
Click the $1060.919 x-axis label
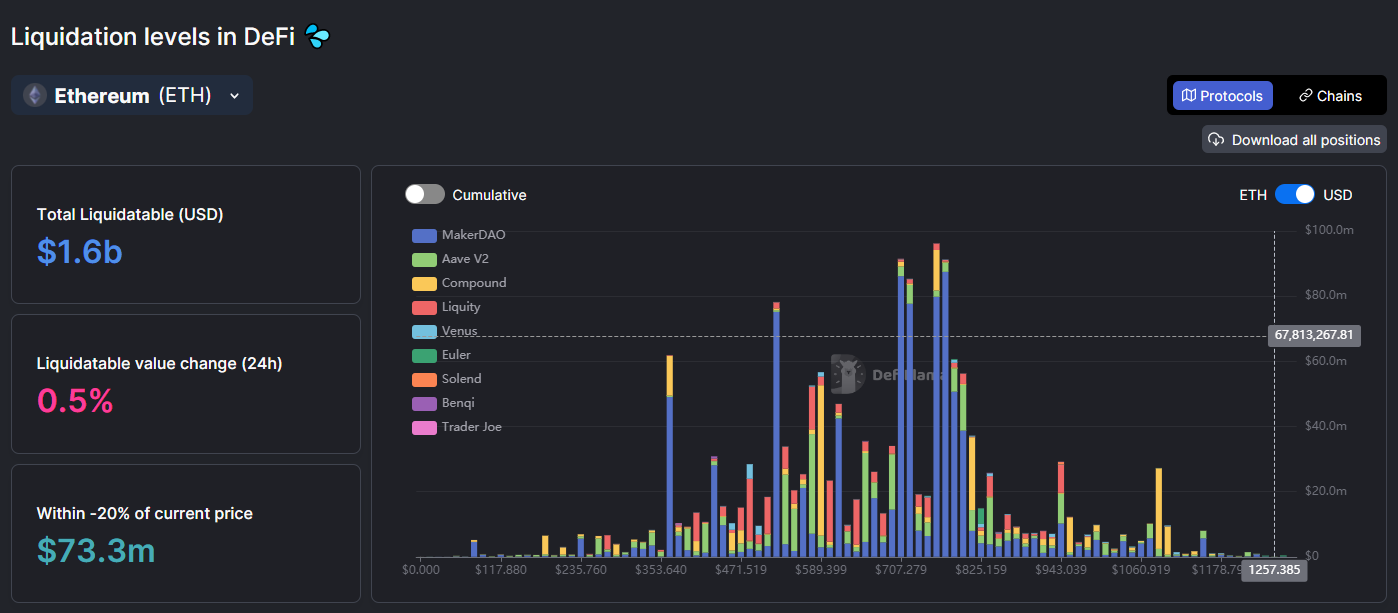pos(1141,570)
